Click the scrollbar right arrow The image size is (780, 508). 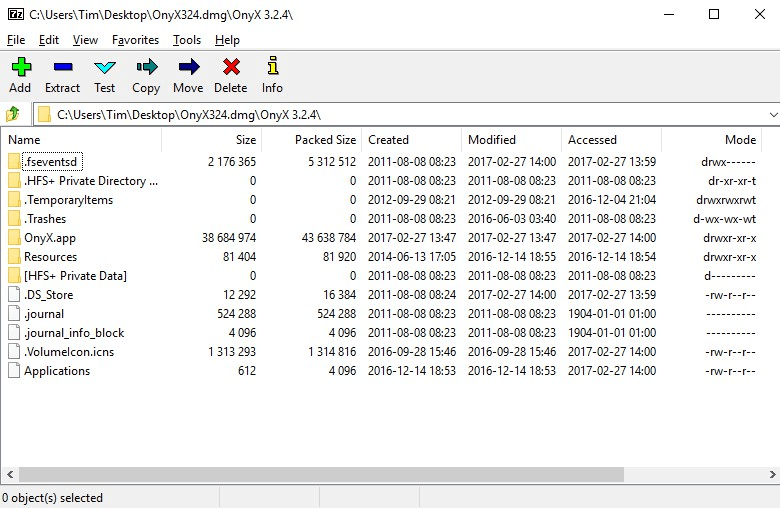point(773,474)
